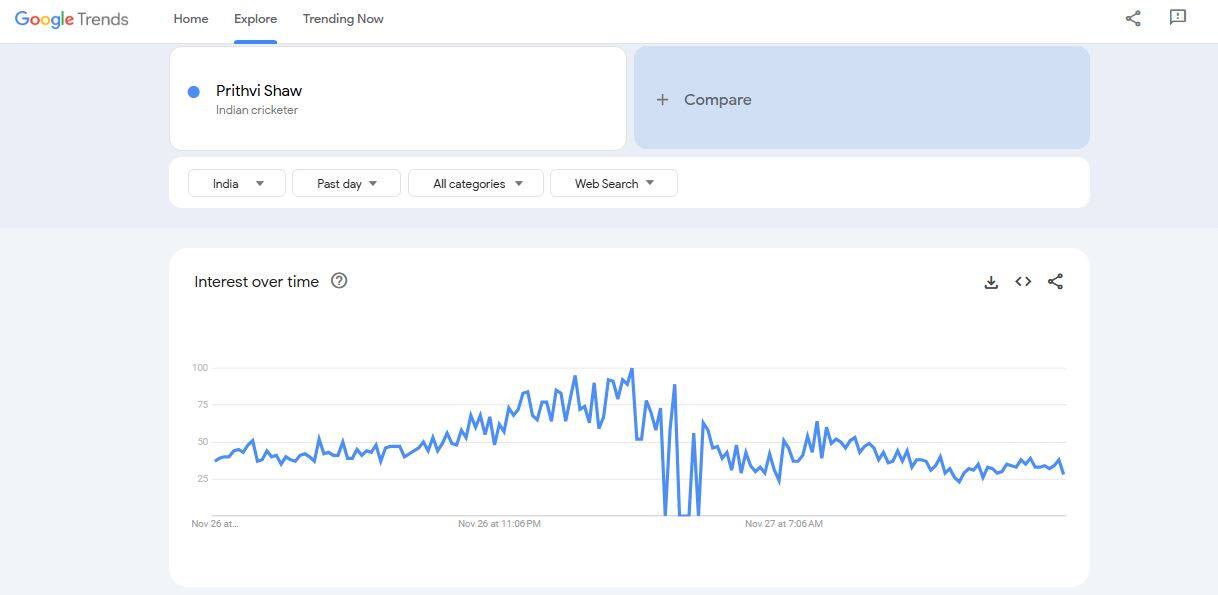Open the embed code icon
Image resolution: width=1218 pixels, height=595 pixels.
click(1023, 282)
